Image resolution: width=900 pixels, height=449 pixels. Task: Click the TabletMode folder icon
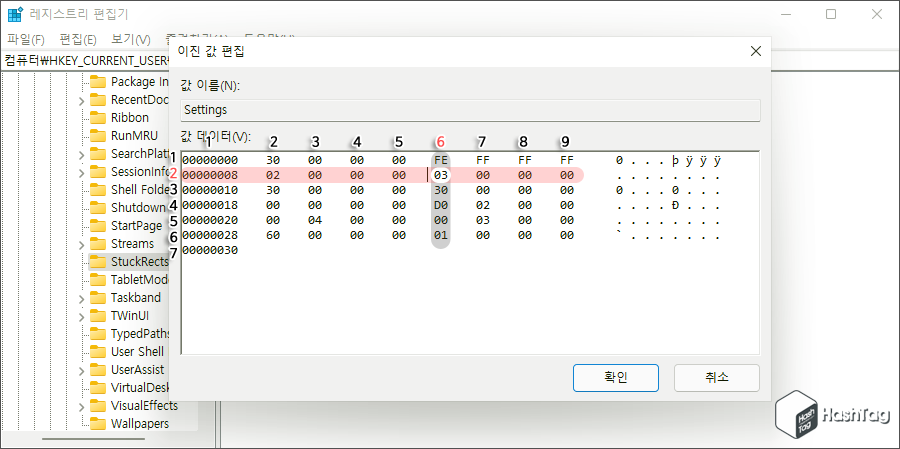(98, 280)
